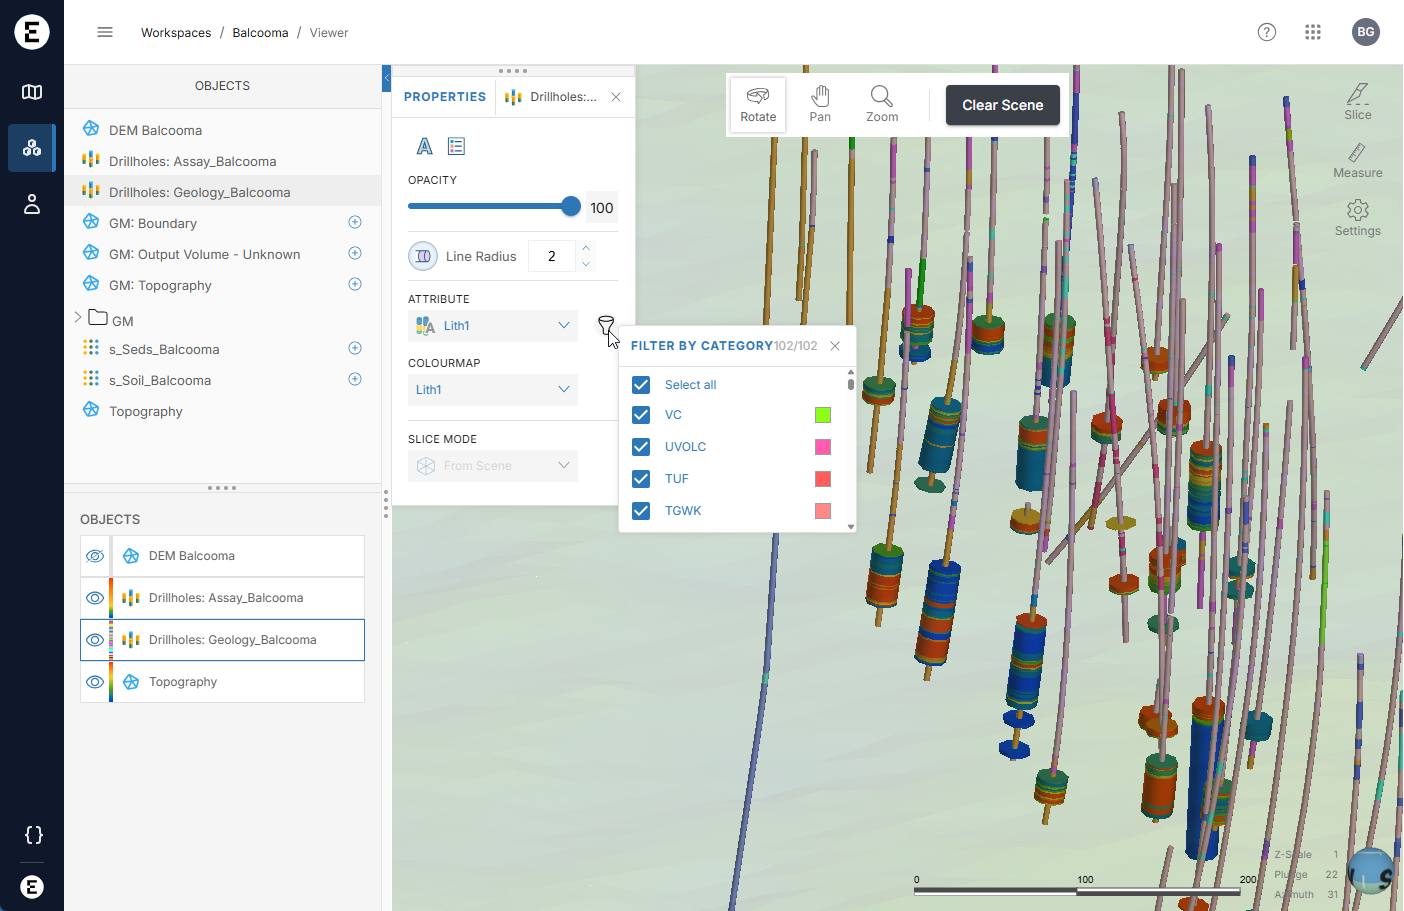Expand the GM folder
The height and width of the screenshot is (911, 1404).
78,318
